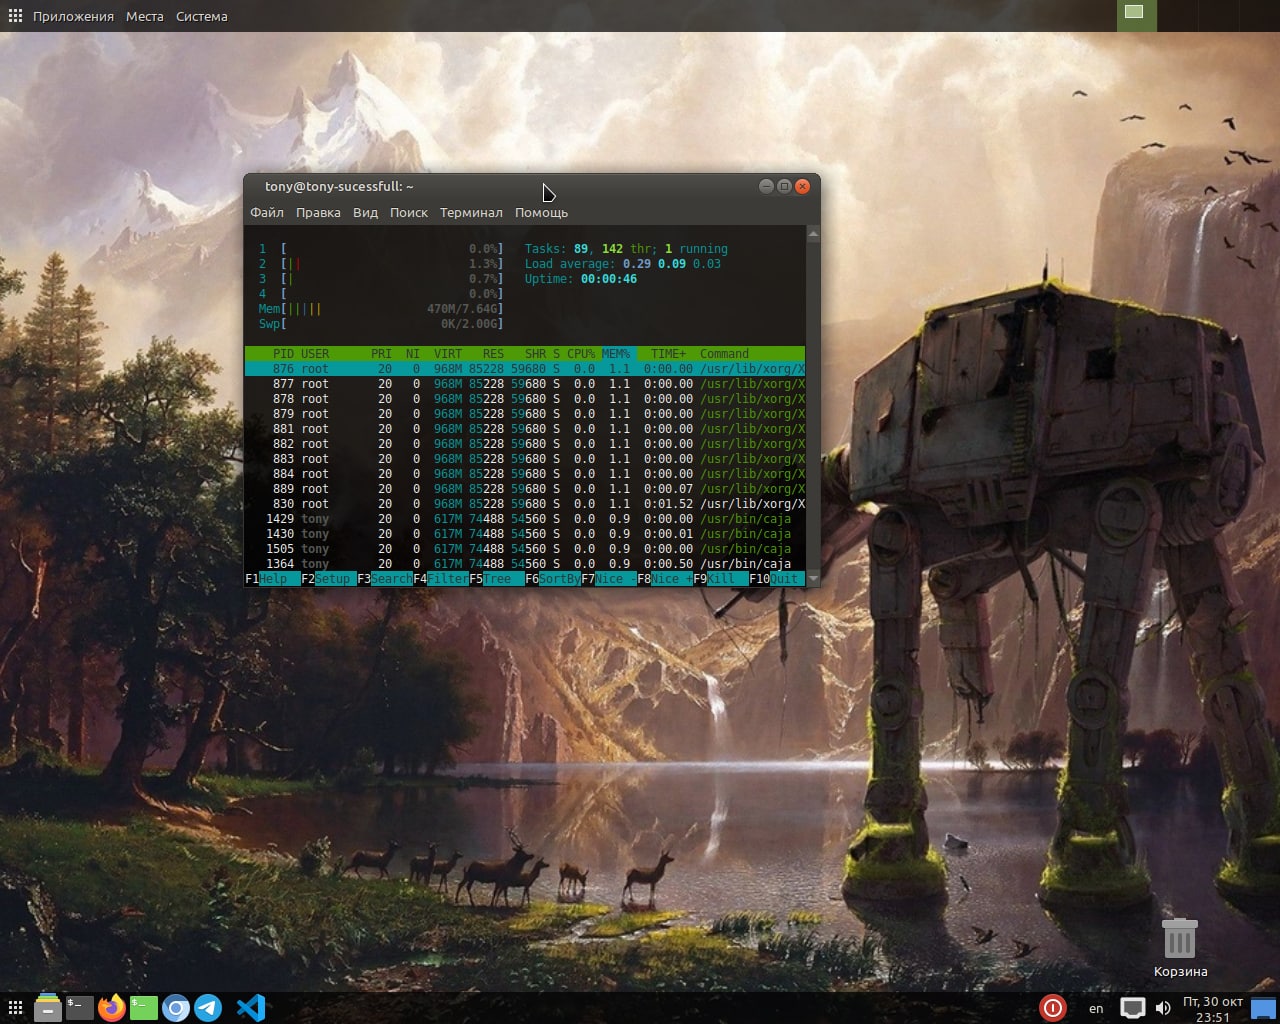Click the terminal scrollbar up arrow
The width and height of the screenshot is (1280, 1024).
point(813,234)
